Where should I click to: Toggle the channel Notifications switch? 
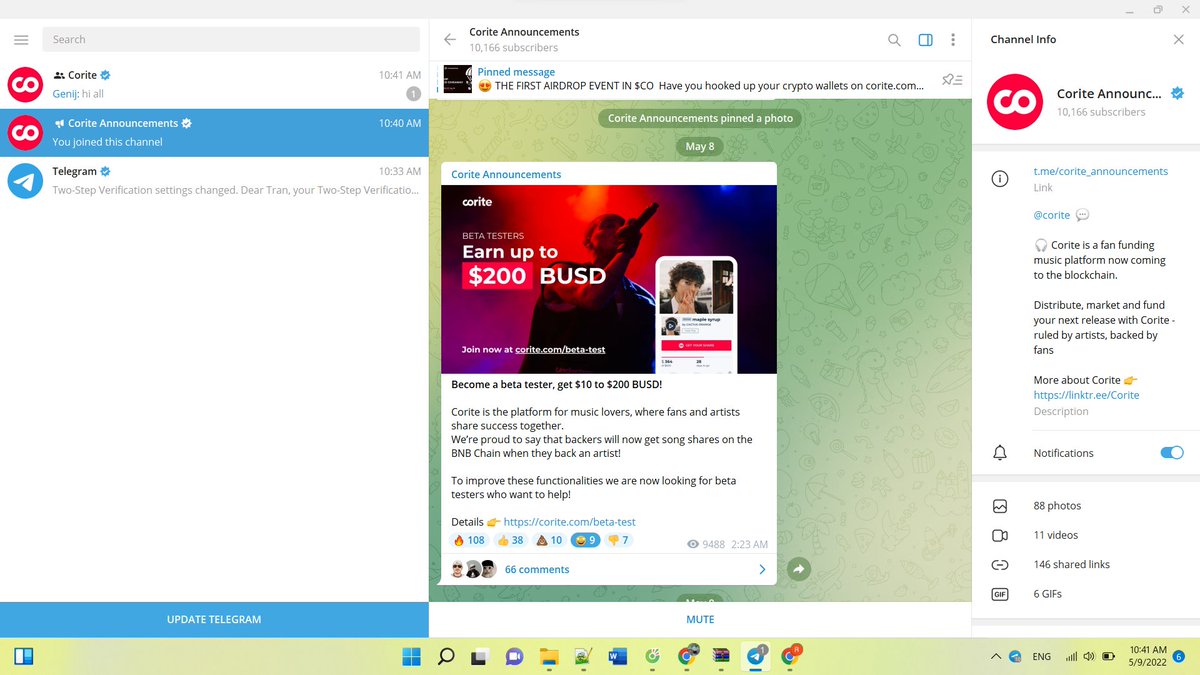pyautogui.click(x=1172, y=453)
